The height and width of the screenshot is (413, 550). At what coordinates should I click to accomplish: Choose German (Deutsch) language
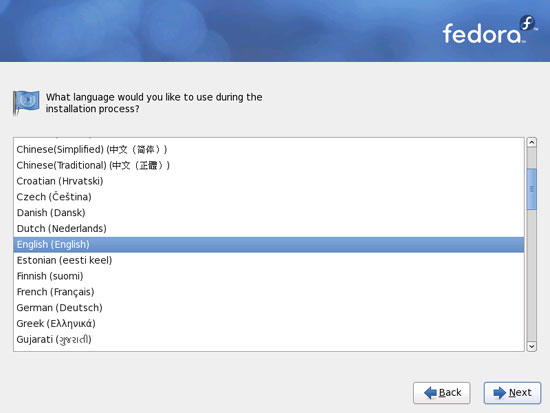click(269, 308)
